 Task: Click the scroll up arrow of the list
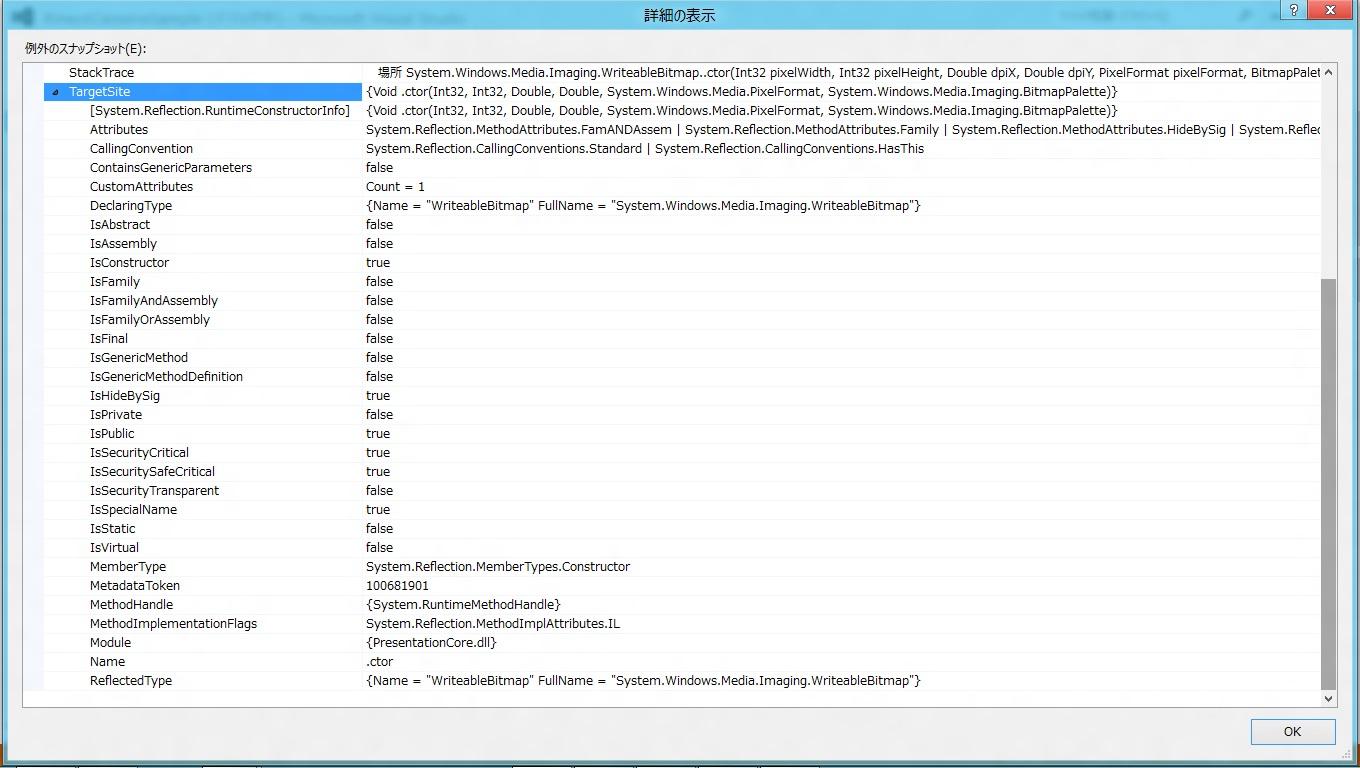click(x=1328, y=71)
